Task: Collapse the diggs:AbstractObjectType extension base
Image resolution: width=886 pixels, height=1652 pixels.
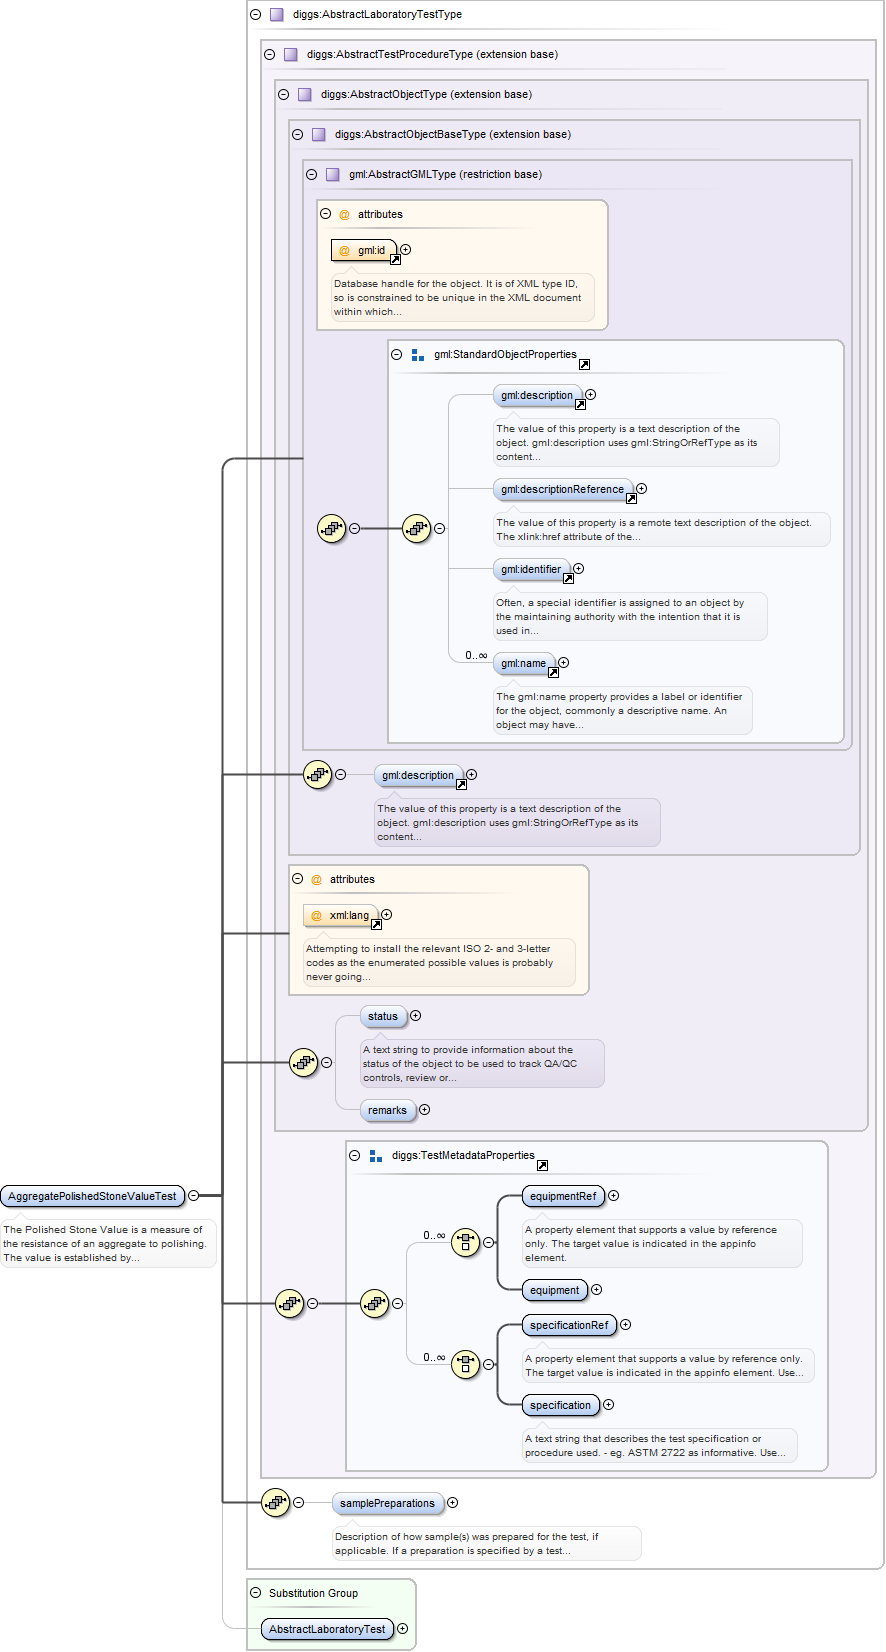Action: 284,95
